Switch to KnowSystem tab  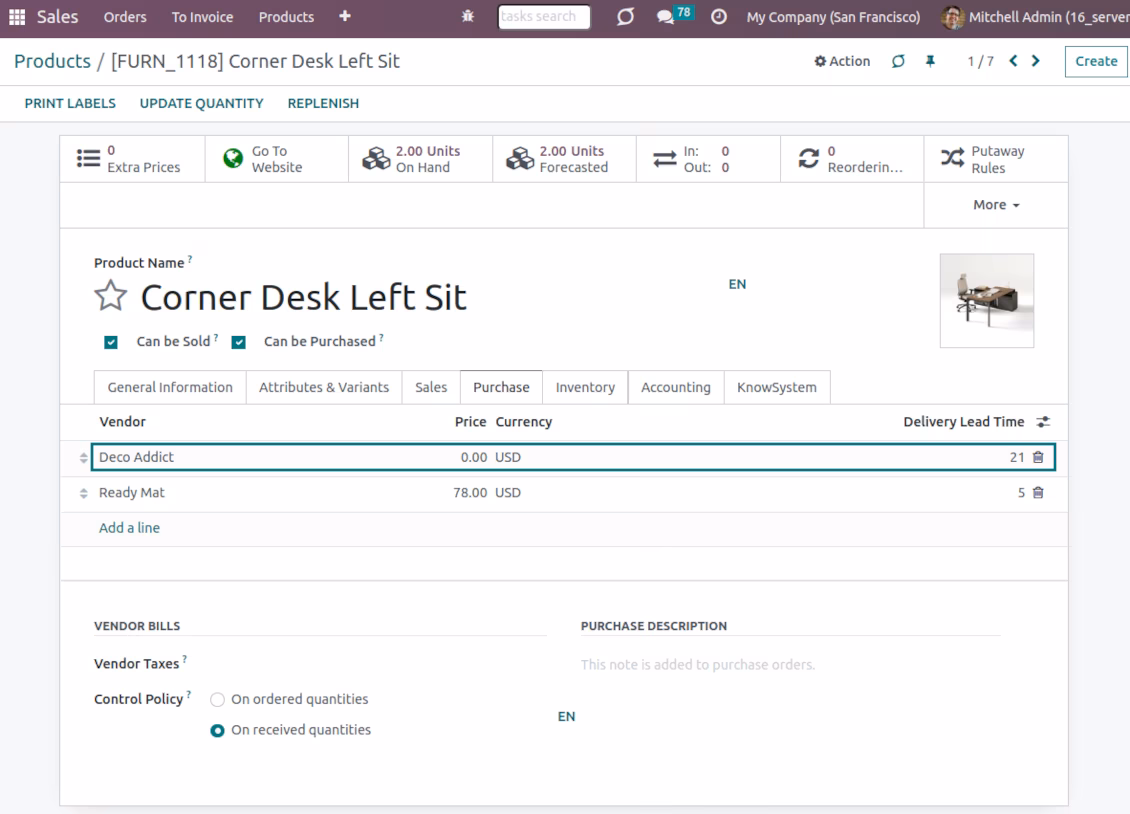[777, 388]
